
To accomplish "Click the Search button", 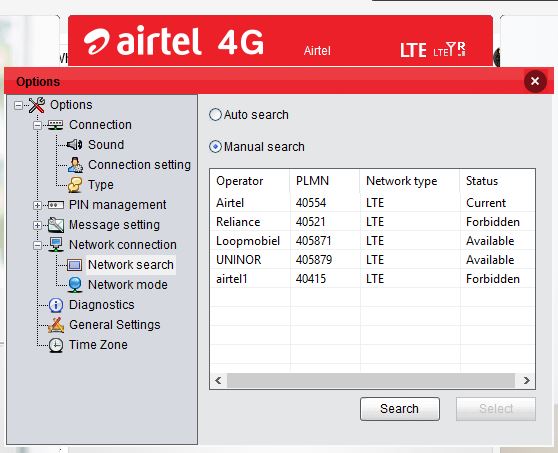I will (x=400, y=409).
